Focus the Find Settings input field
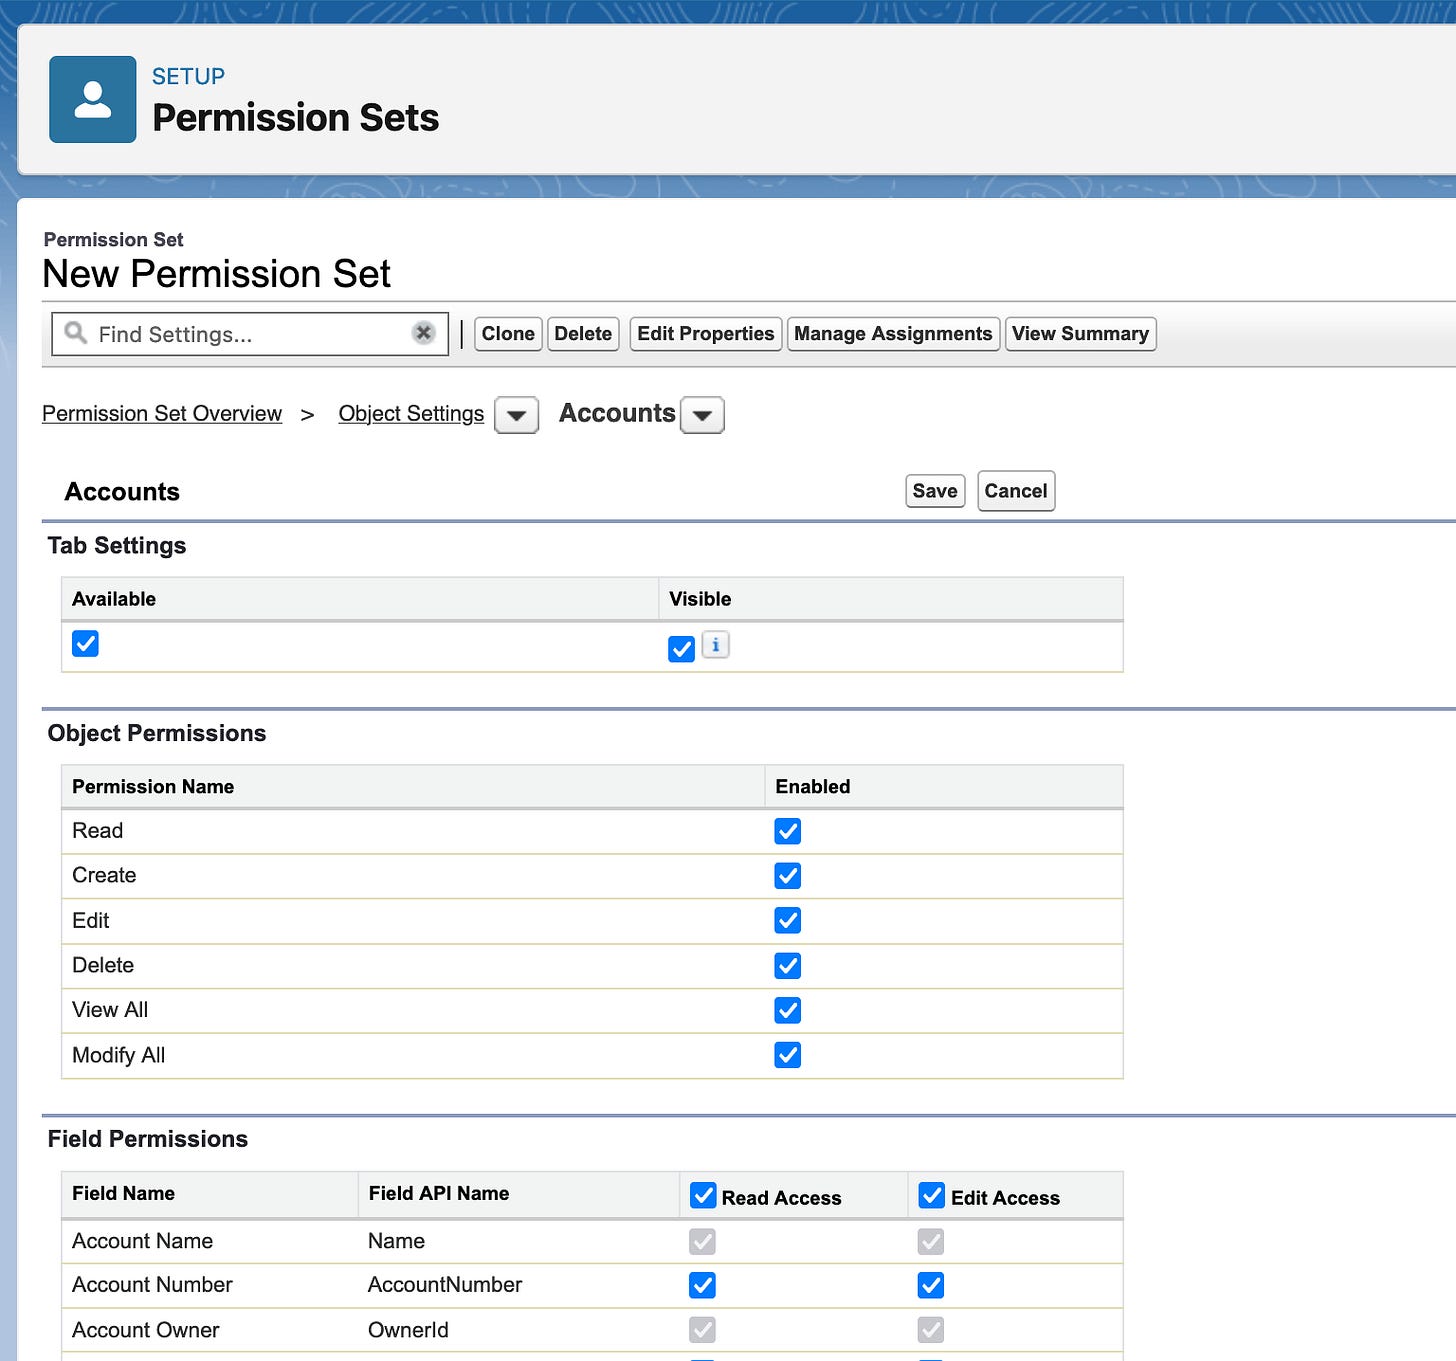 250,334
